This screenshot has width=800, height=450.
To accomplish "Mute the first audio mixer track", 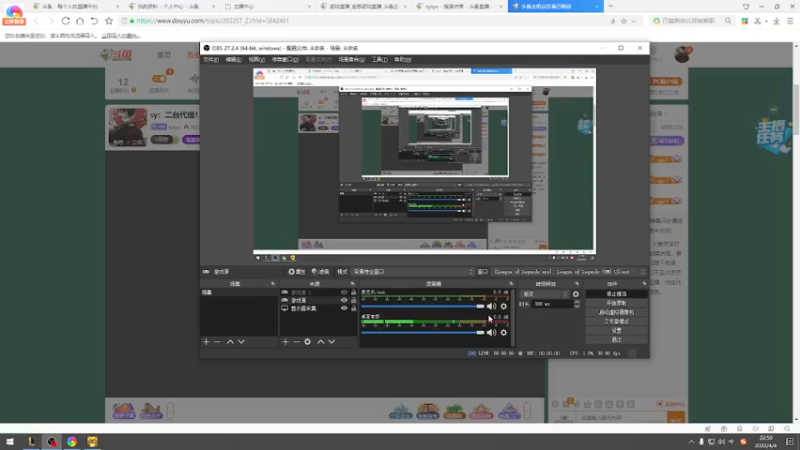I will click(x=491, y=306).
